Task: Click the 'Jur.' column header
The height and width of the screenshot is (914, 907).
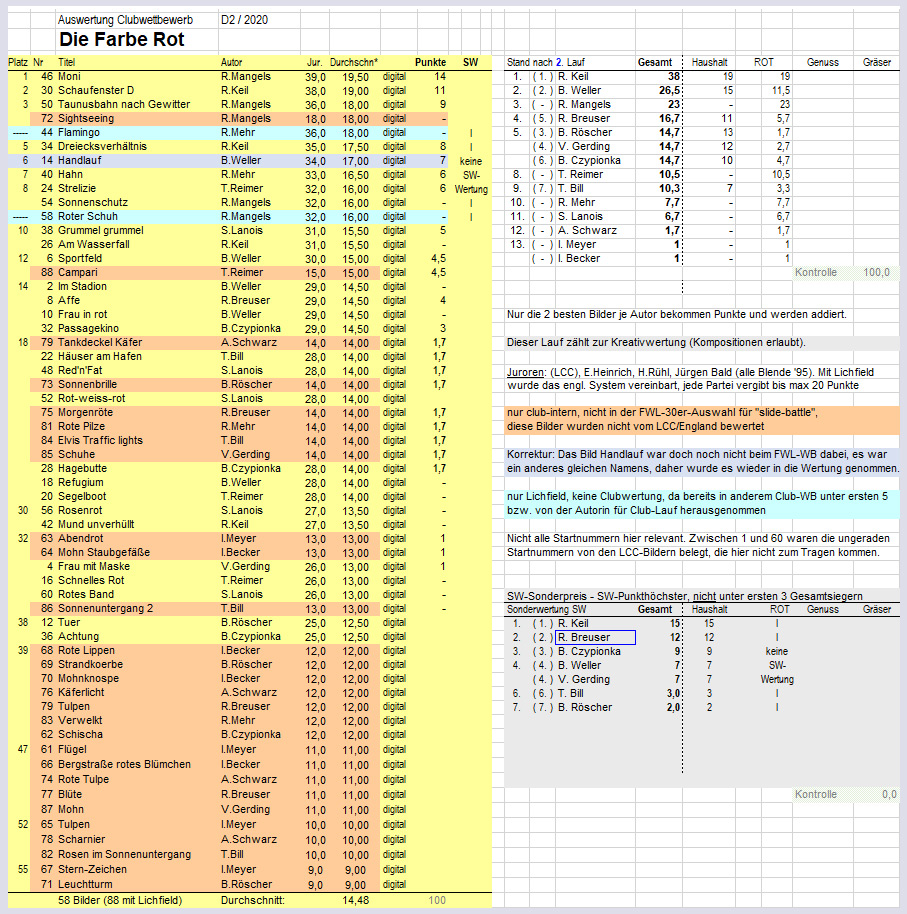Action: point(315,62)
